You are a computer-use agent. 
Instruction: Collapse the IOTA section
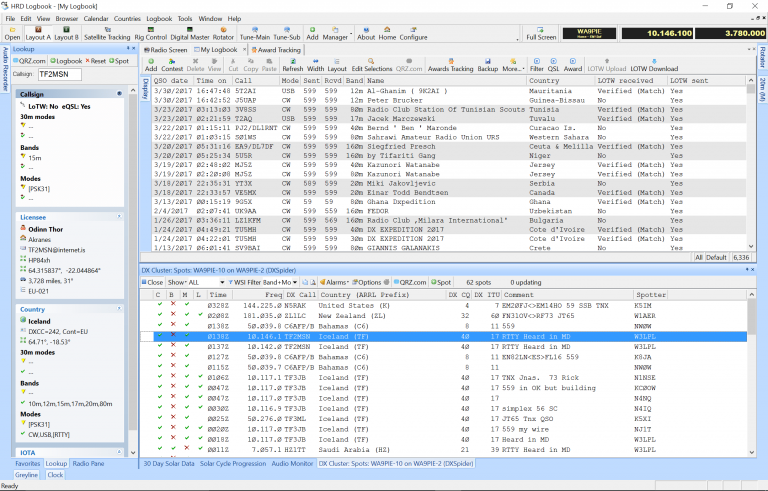[x=119, y=452]
